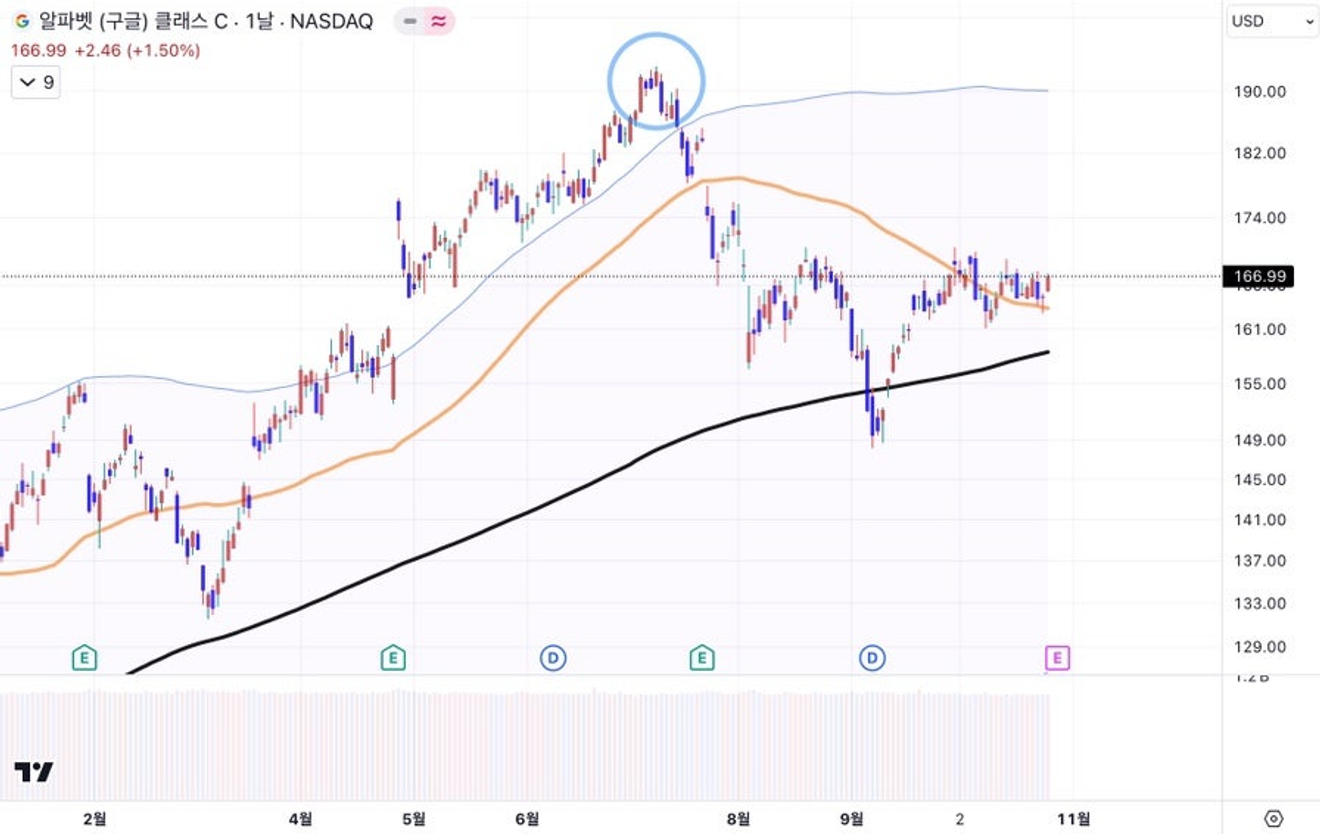Click the 155.00 price axis label

[1258, 384]
